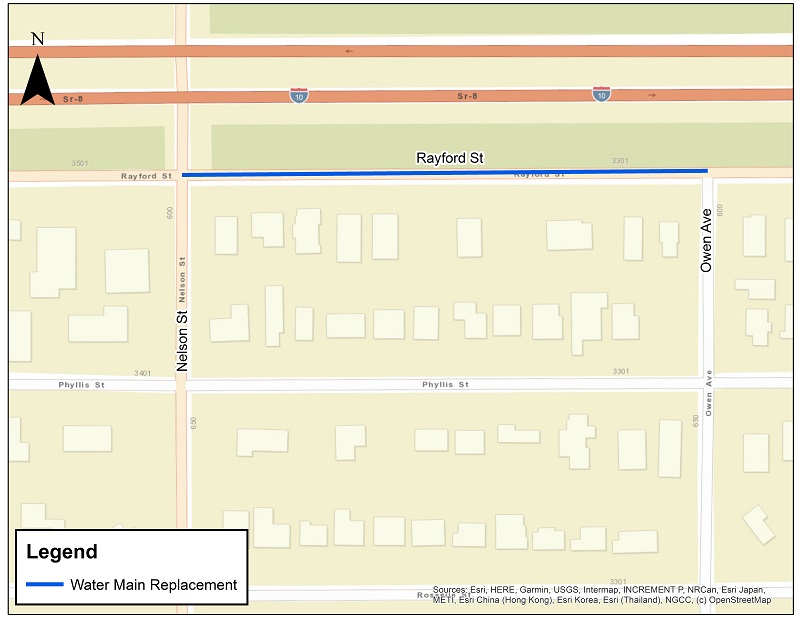This screenshot has width=800, height=618.
Task: Click the '3301' block number above Rayford St
Action: point(620,161)
